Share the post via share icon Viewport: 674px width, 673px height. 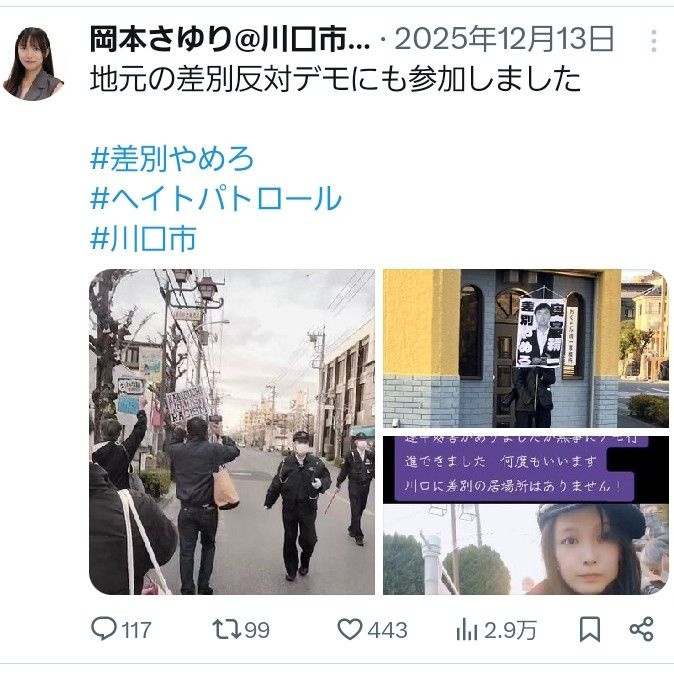click(x=641, y=629)
